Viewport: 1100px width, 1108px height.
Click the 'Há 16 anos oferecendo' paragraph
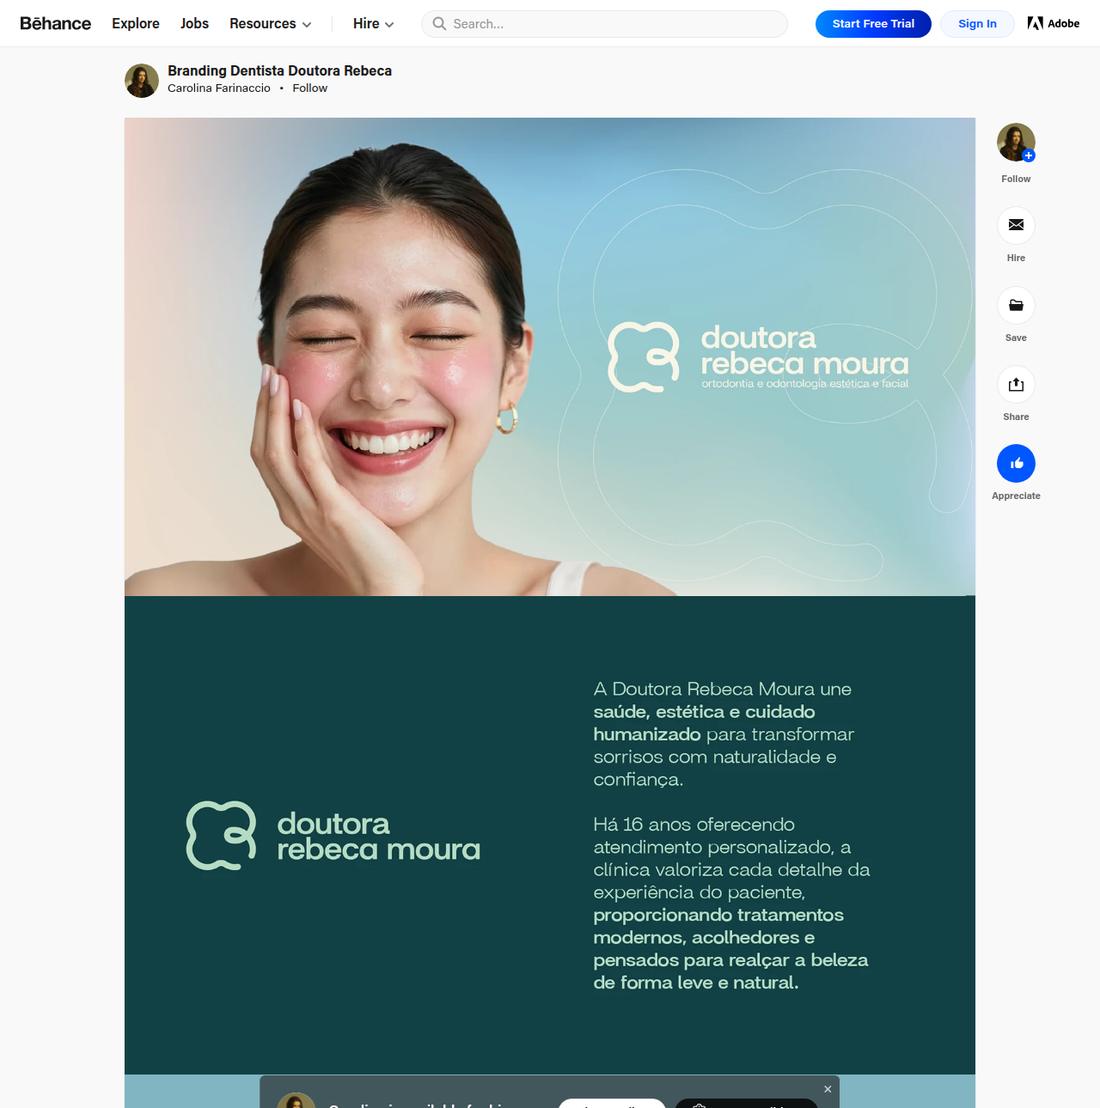(x=731, y=904)
